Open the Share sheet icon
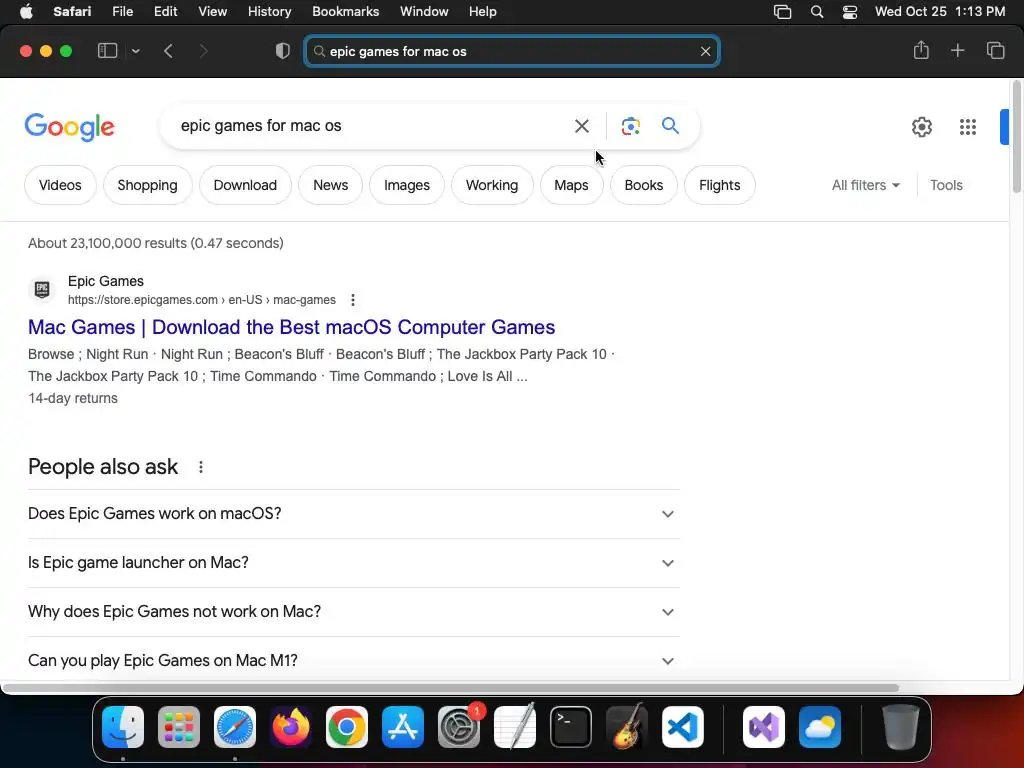The width and height of the screenshot is (1024, 768). (921, 50)
